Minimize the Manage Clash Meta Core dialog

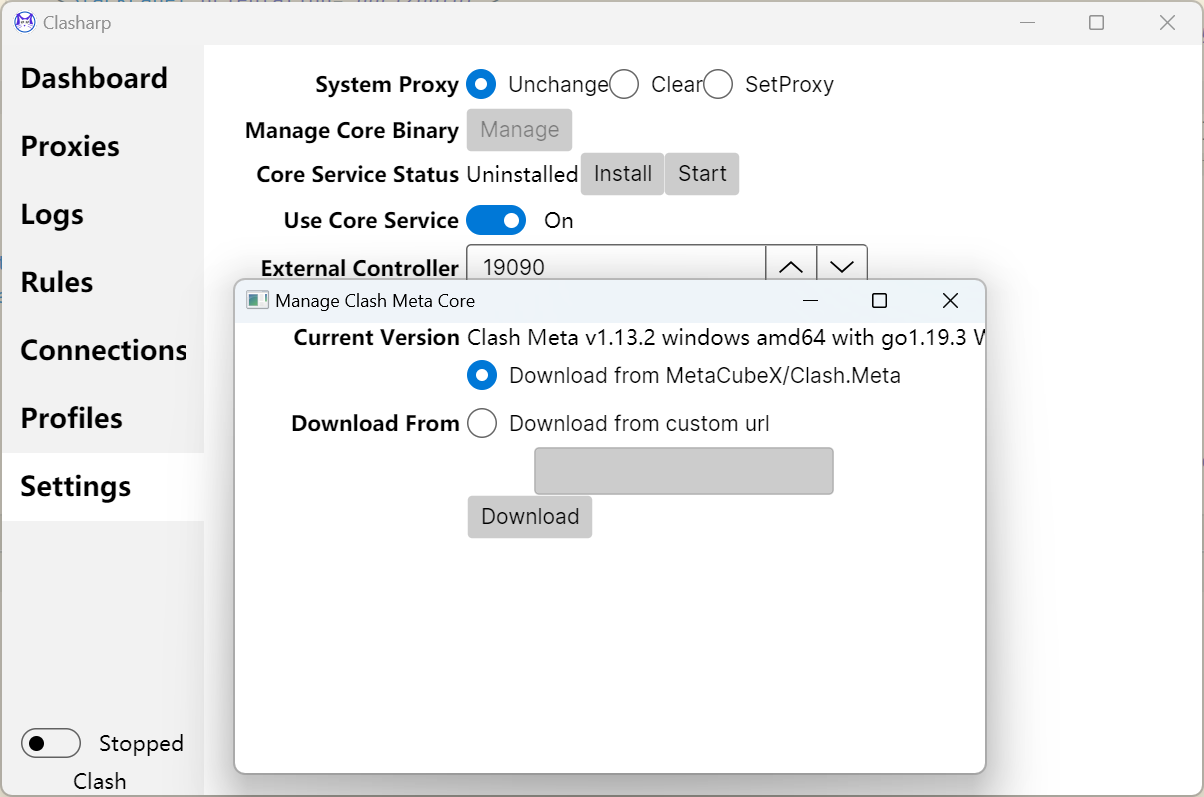[811, 301]
